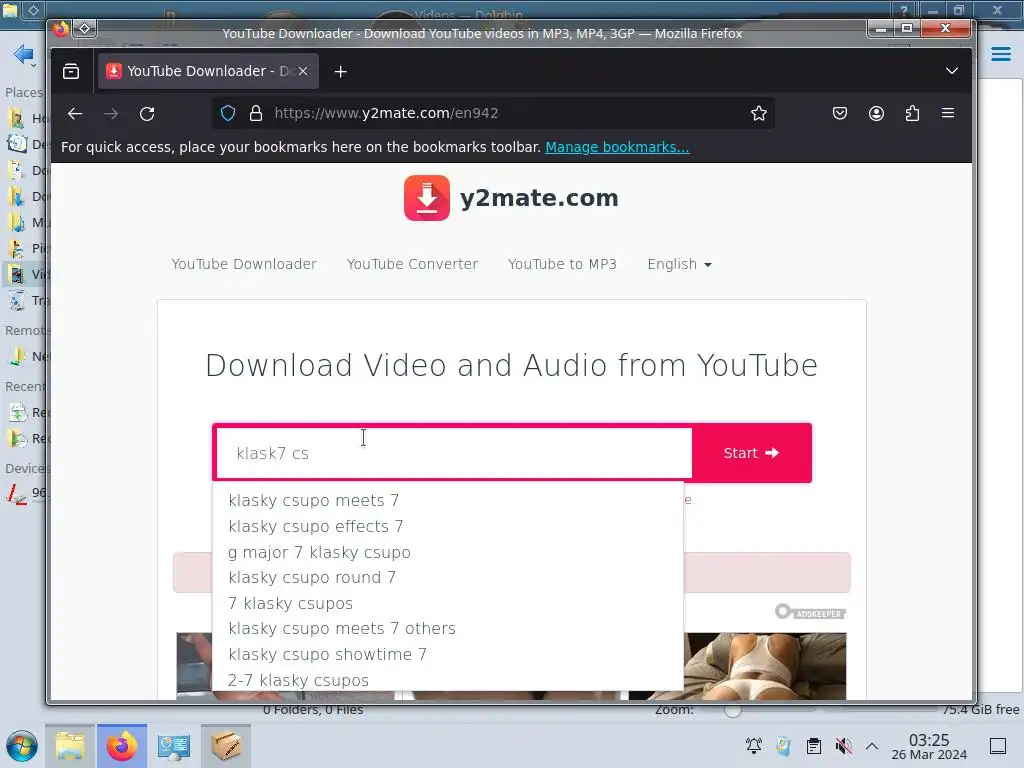
Task: Click the y2mate red download logo
Action: coord(426,198)
